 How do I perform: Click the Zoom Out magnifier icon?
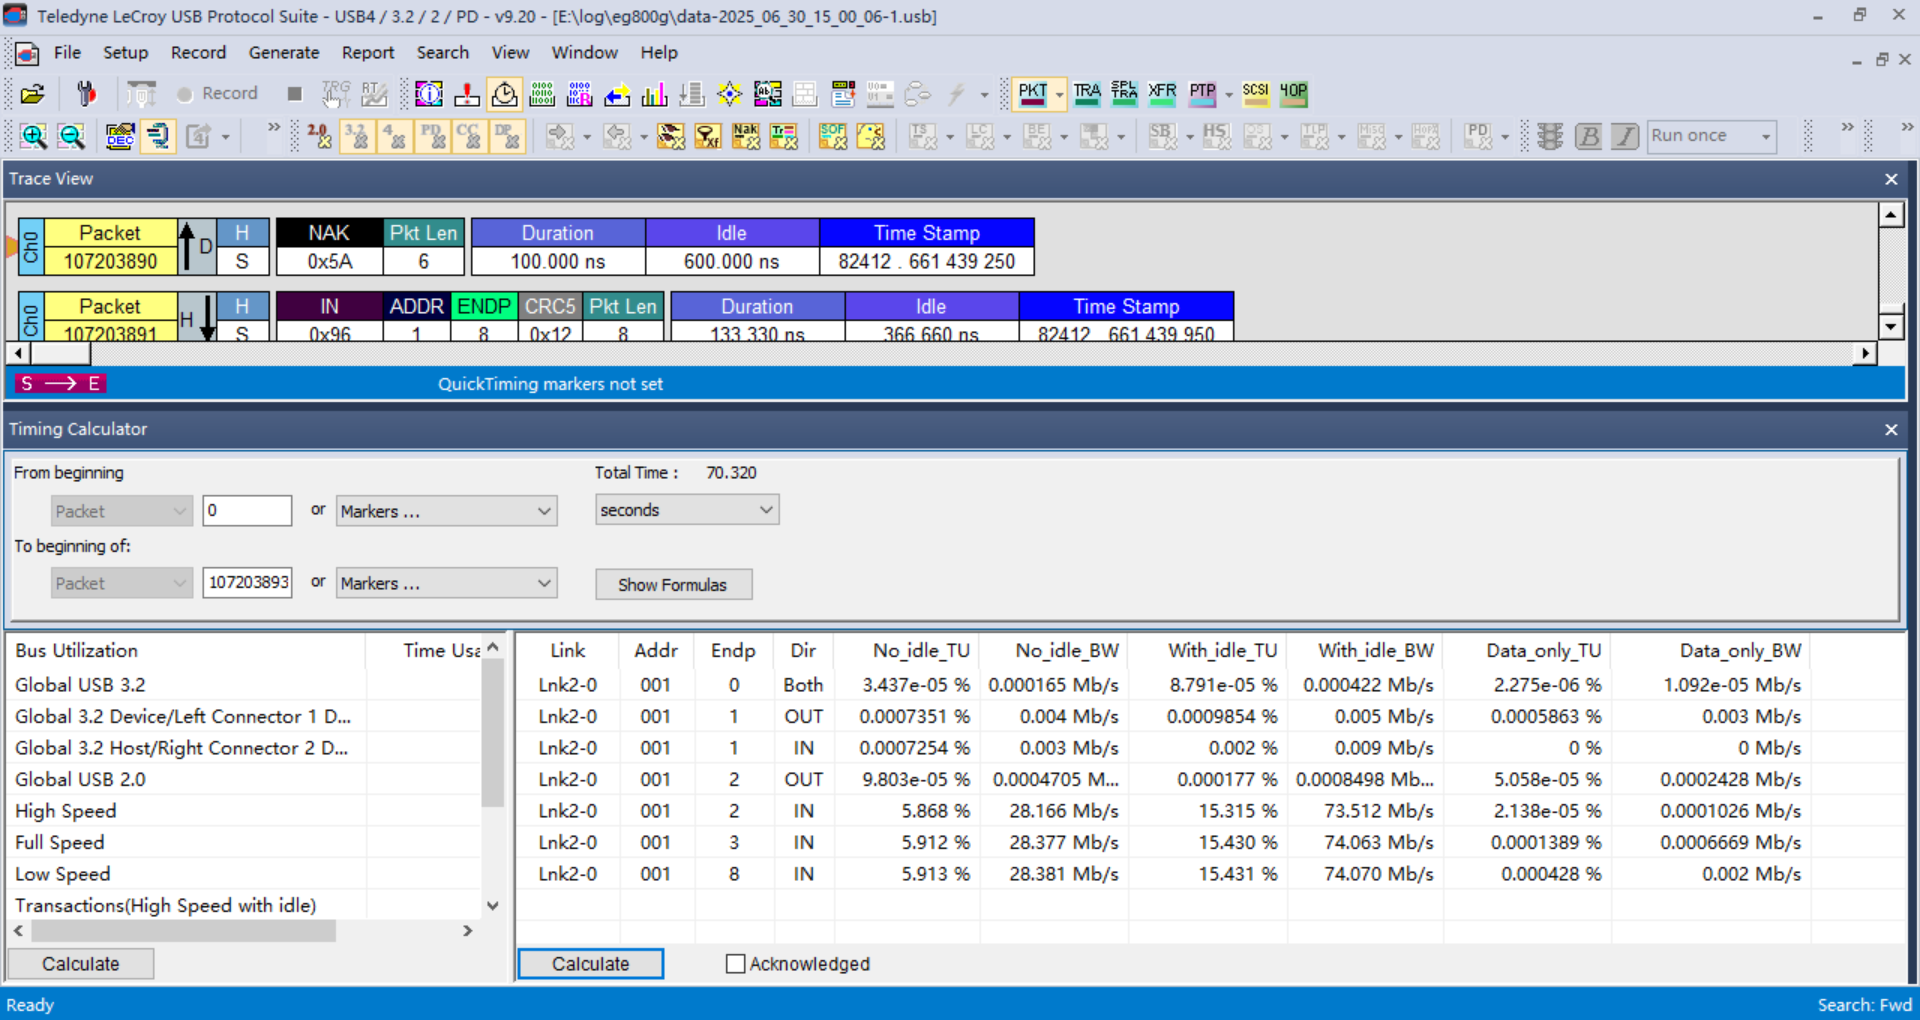pyautogui.click(x=71, y=136)
